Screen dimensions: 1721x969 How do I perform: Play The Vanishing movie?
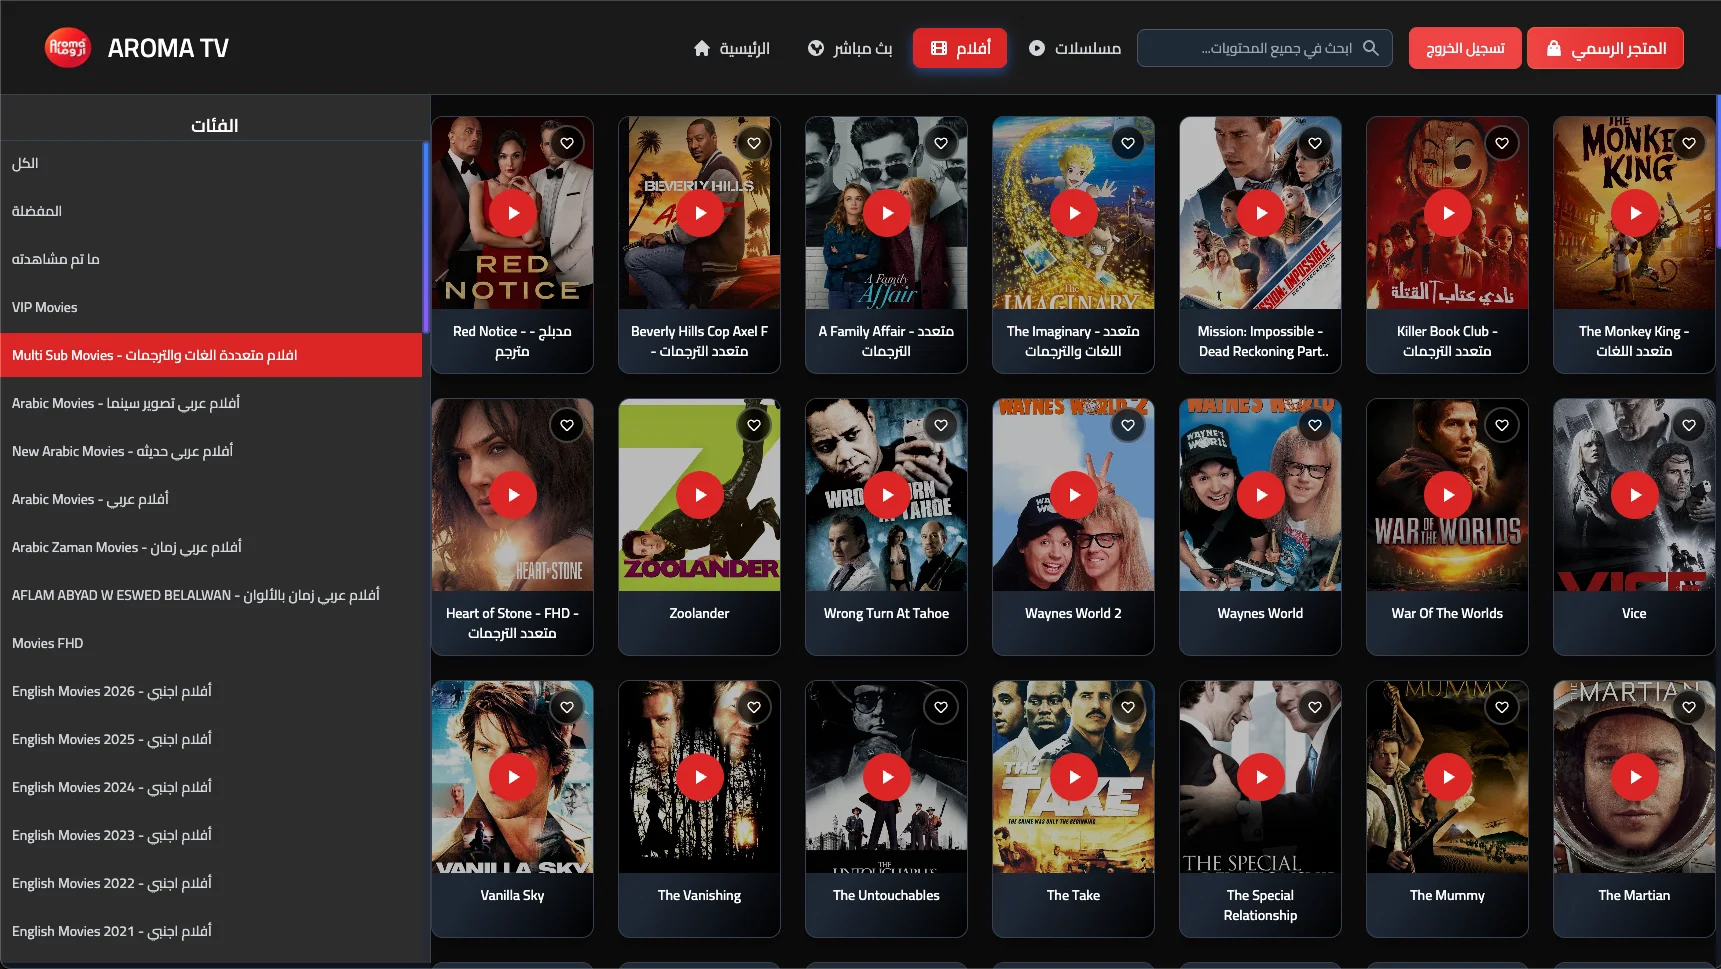[x=700, y=777]
